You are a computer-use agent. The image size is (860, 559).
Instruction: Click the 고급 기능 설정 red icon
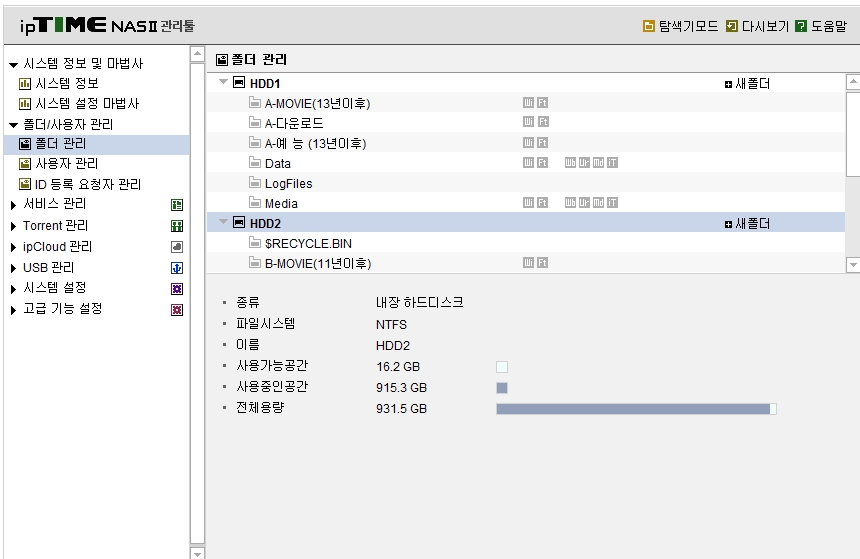177,310
